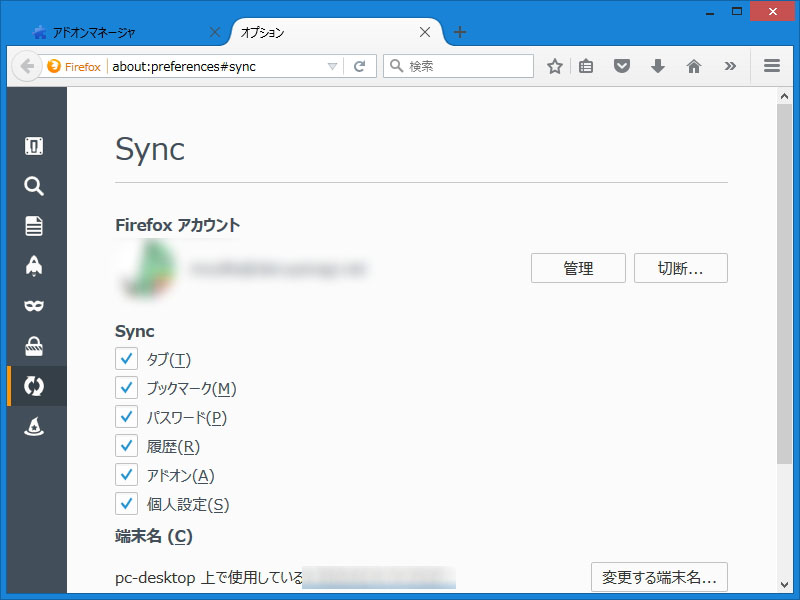Expand the toolbar overflow chevron
Screen dimensions: 800x600
coord(731,66)
